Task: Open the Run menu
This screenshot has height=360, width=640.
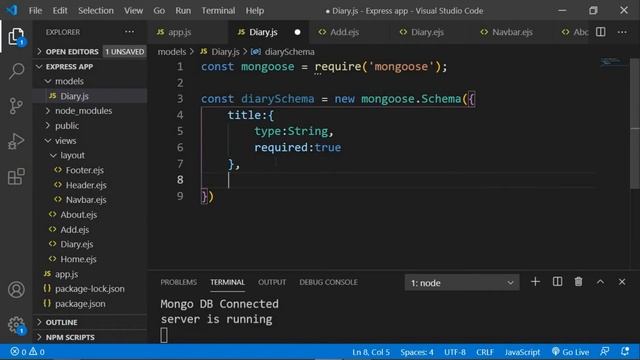Action: (x=183, y=11)
